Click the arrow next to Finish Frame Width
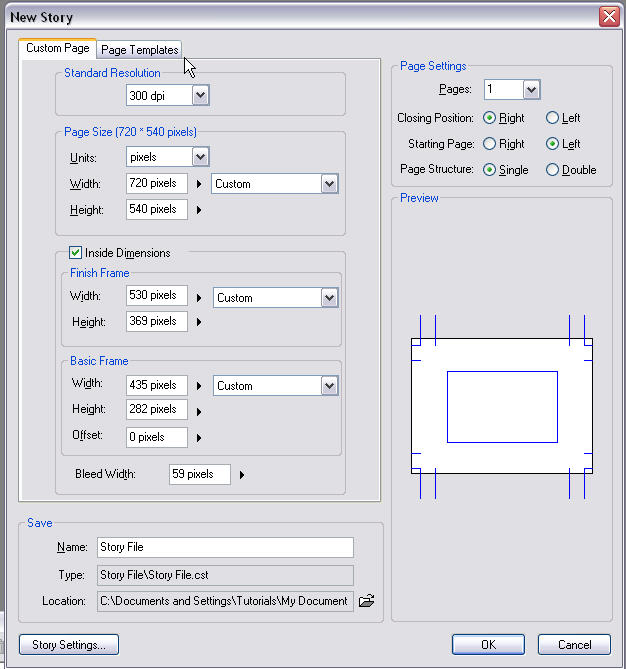Image resolution: width=626 pixels, height=669 pixels. [200, 298]
